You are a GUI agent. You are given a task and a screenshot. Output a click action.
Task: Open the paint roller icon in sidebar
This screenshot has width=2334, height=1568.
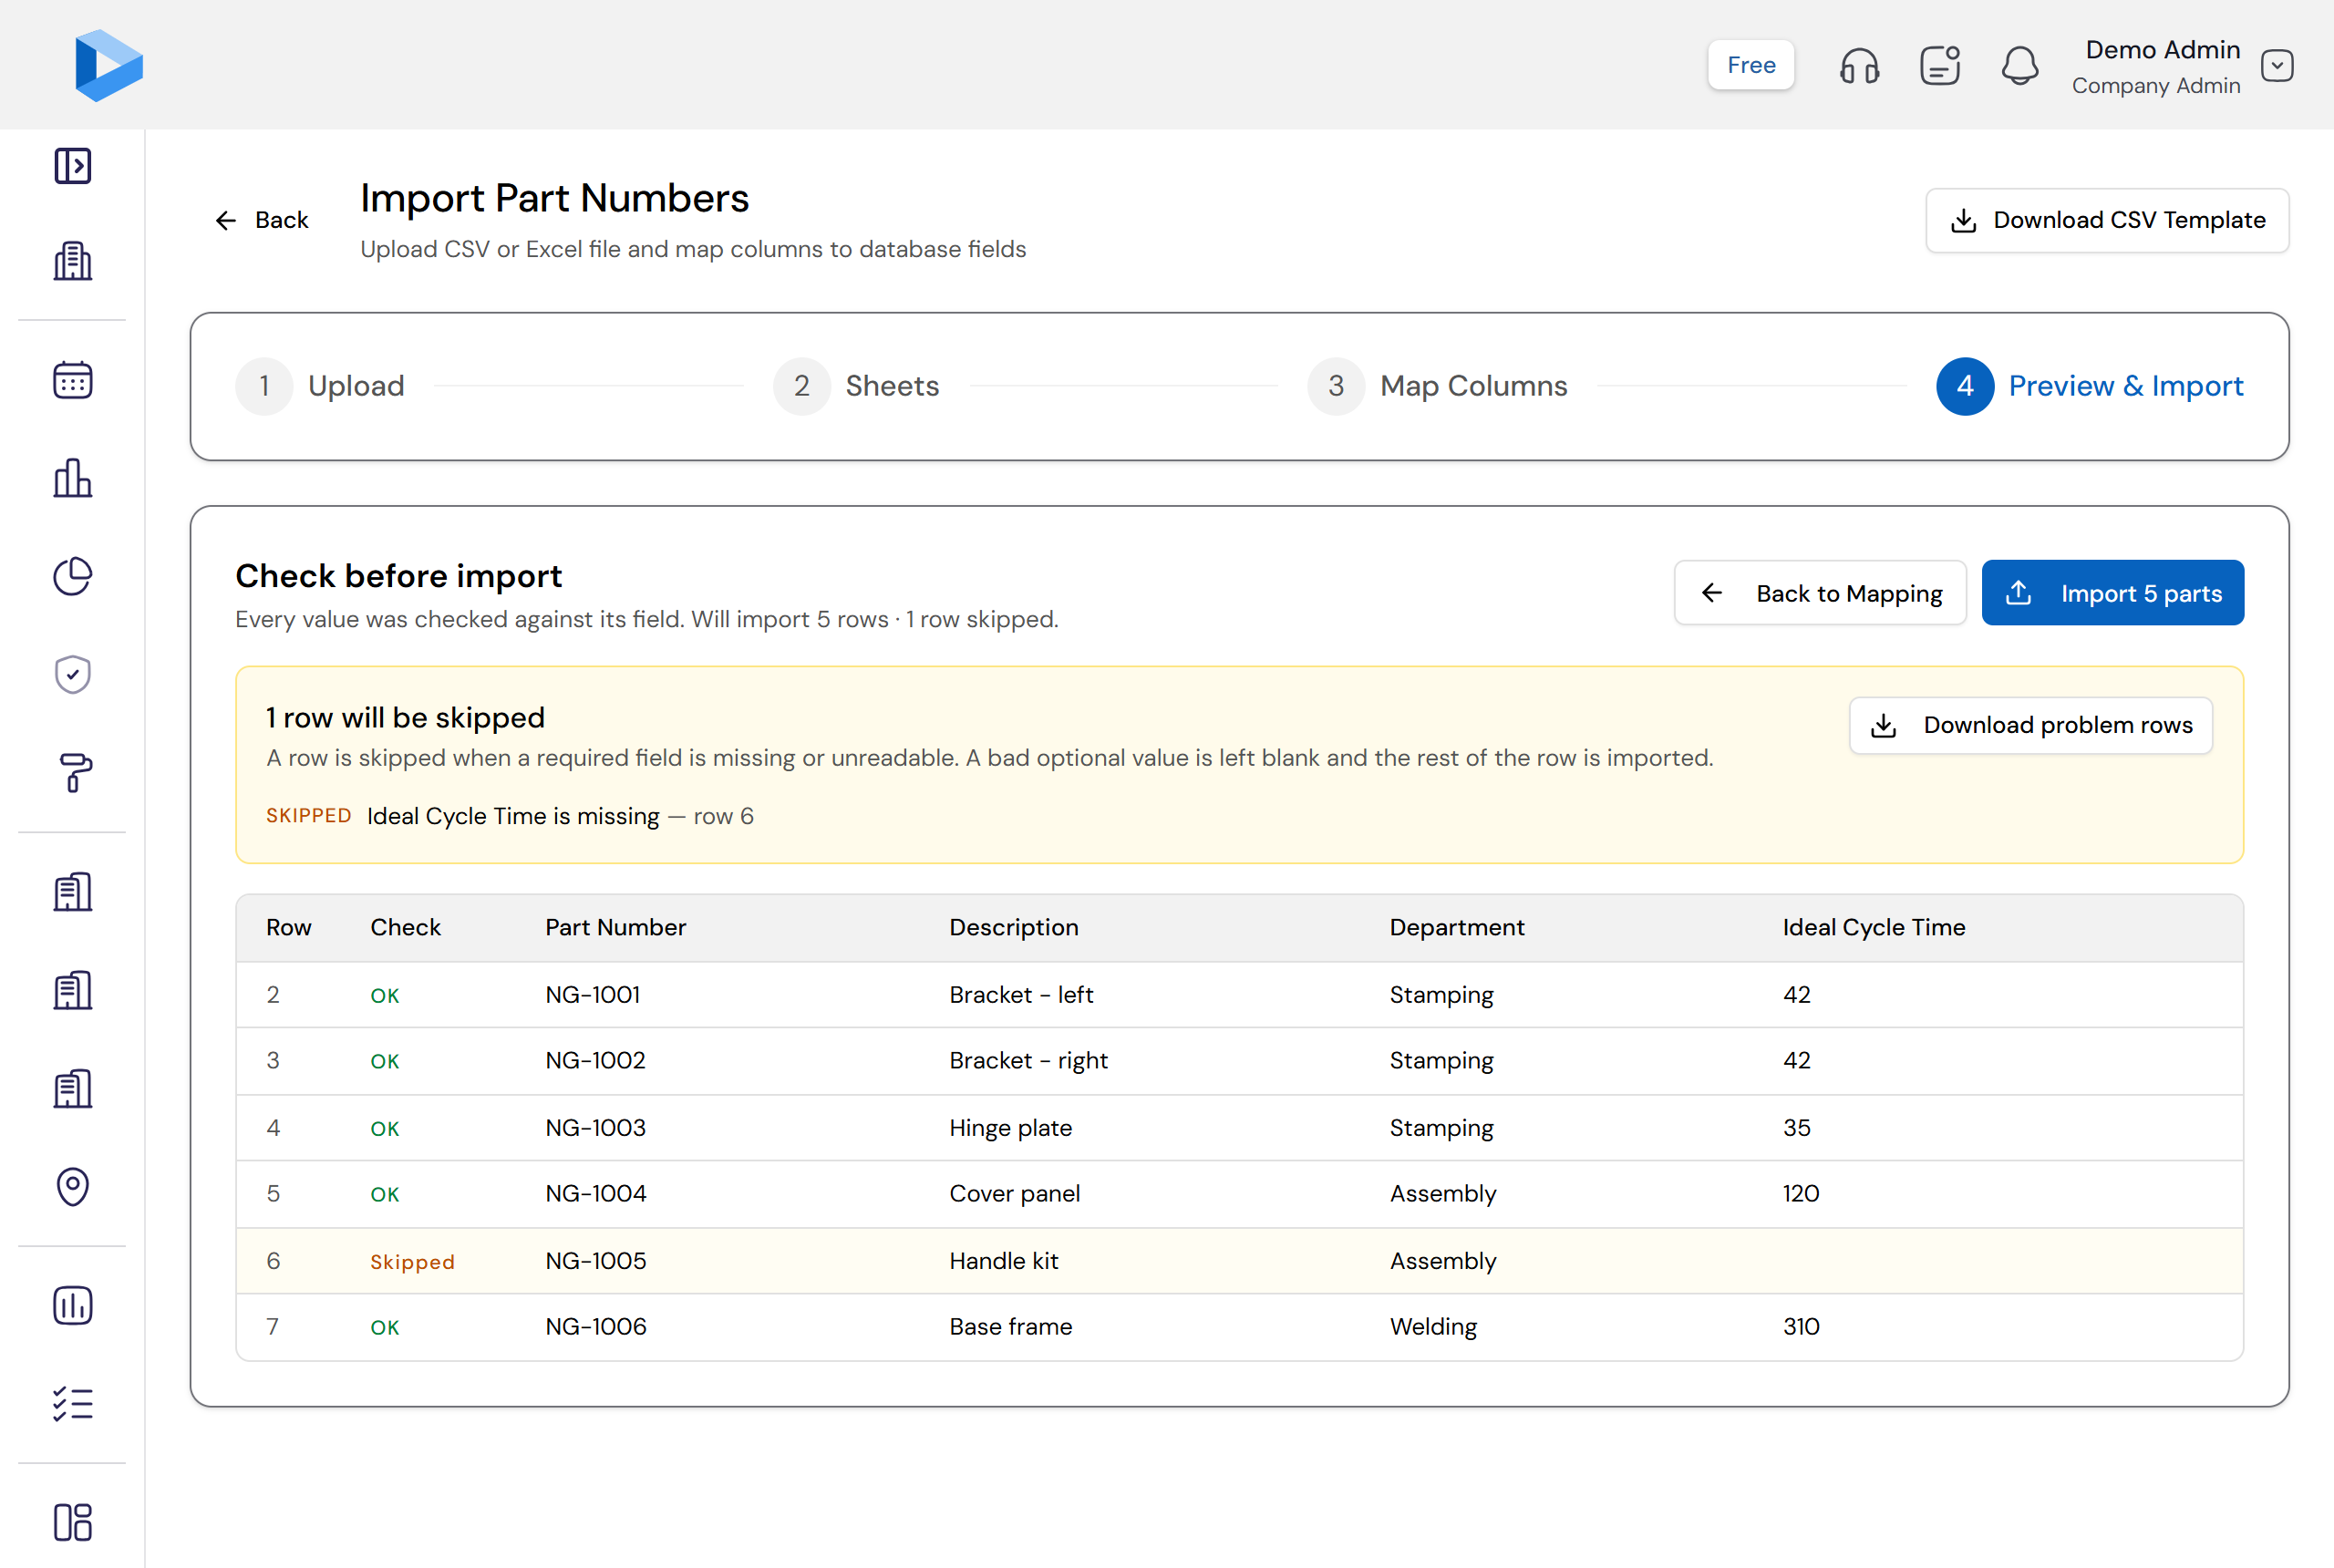pos(72,772)
